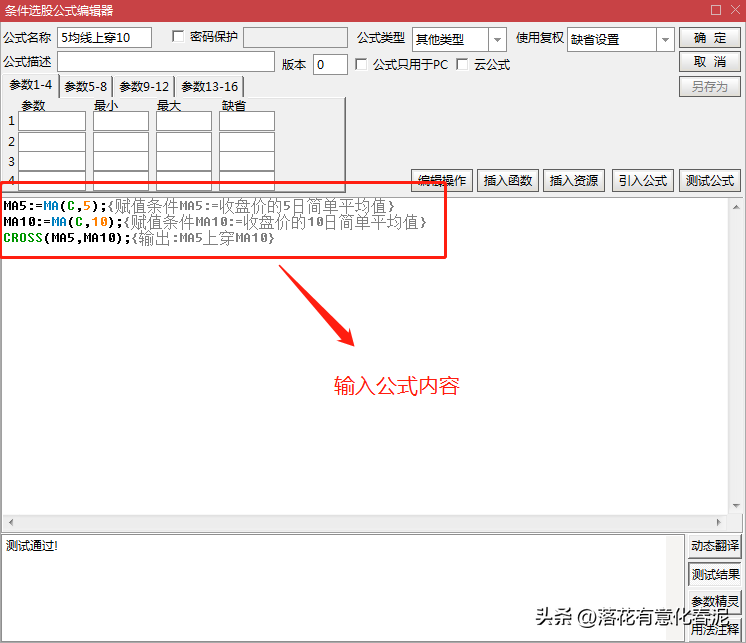746x643 pixels.
Task: Switch to the 参数13-16 tab
Action: 210,87
